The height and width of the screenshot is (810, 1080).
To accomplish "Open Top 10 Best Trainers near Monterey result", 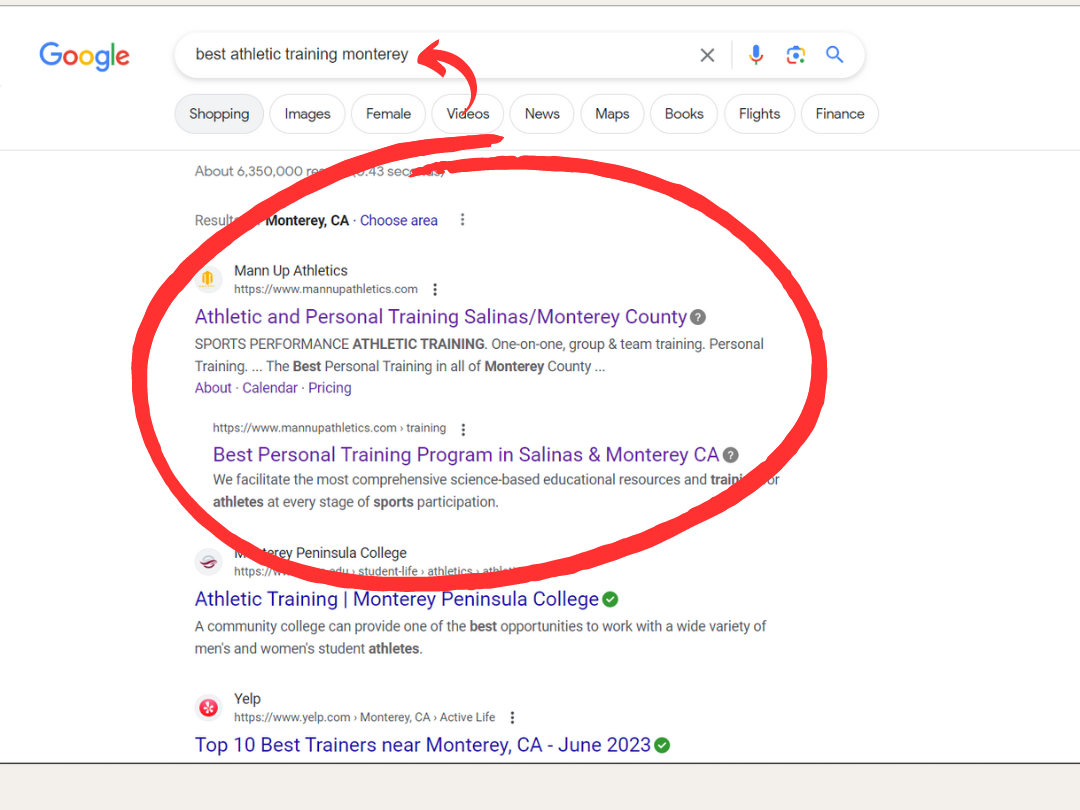I will click(x=423, y=745).
